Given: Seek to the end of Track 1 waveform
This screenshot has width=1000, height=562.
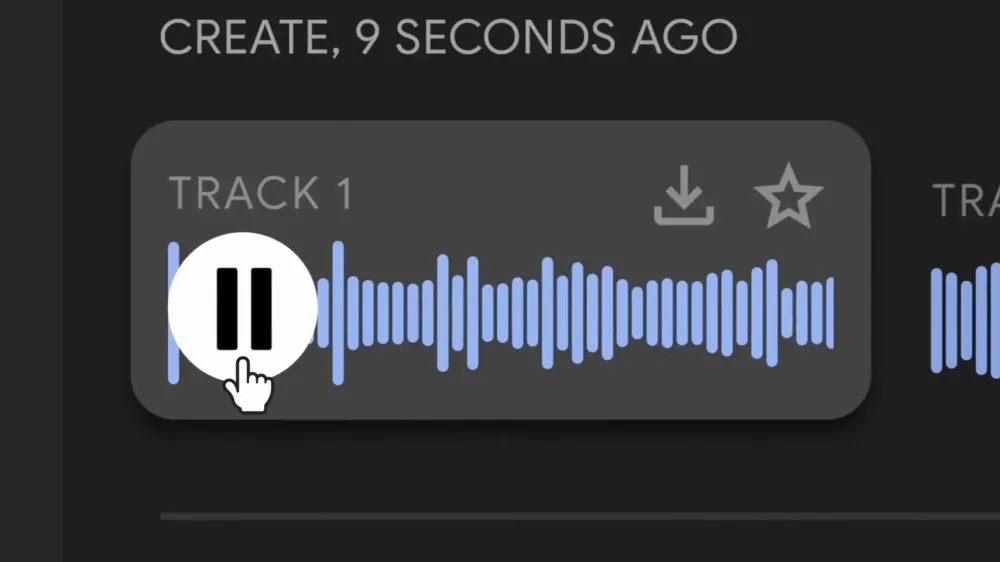Looking at the screenshot, I should [x=830, y=313].
